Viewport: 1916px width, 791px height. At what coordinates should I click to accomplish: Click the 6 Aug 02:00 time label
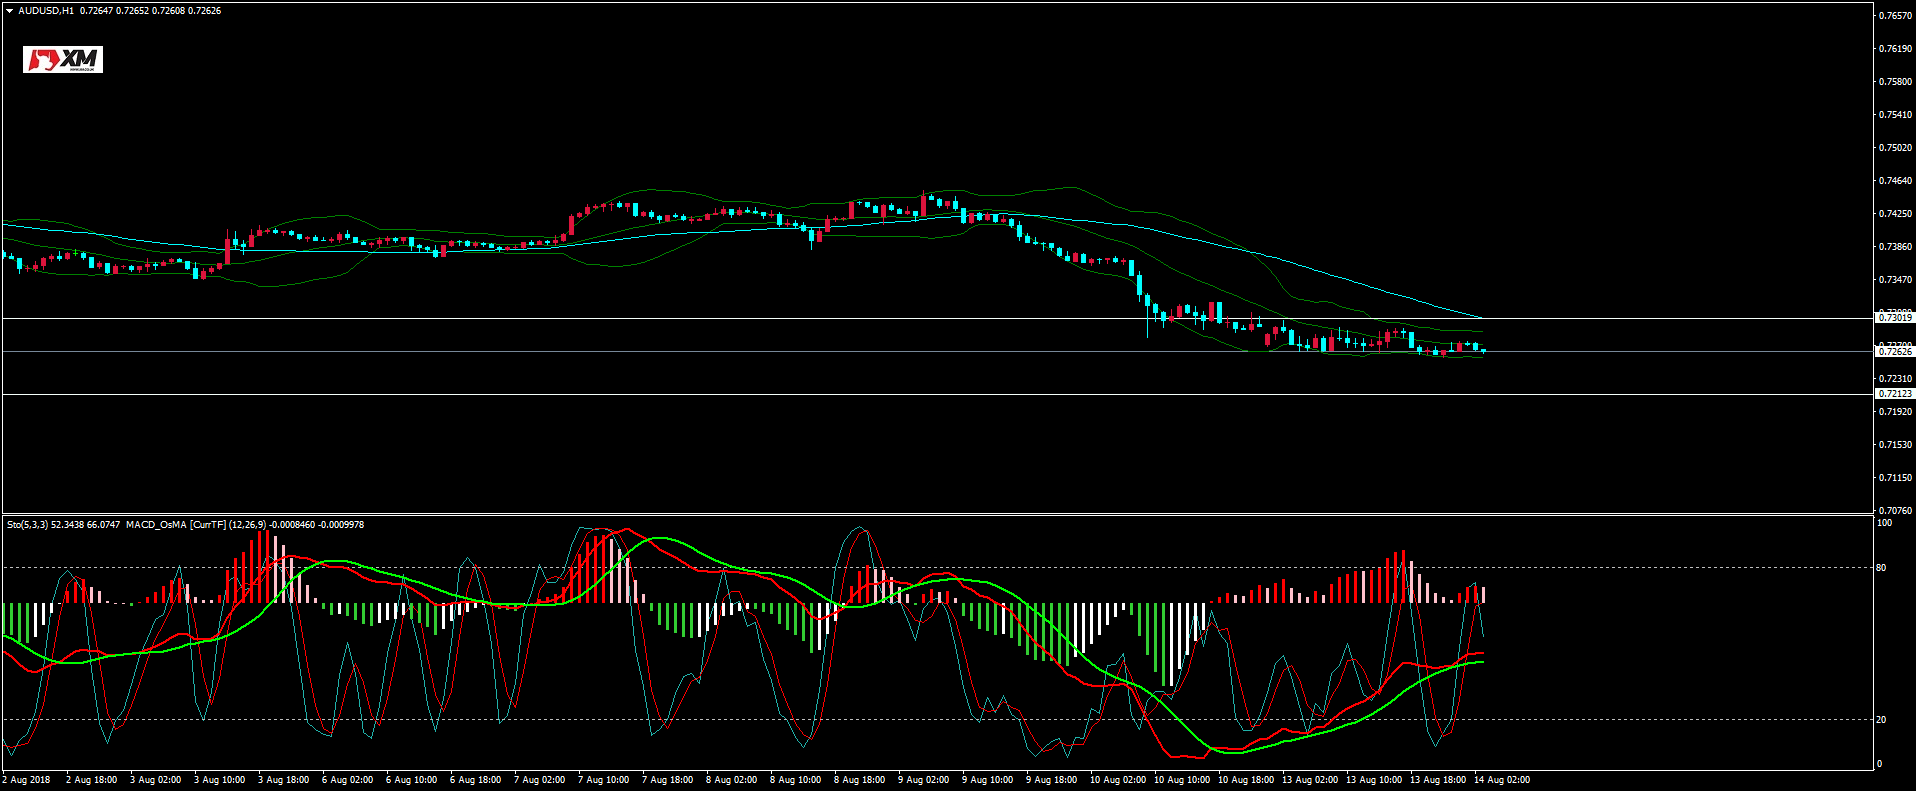[347, 780]
